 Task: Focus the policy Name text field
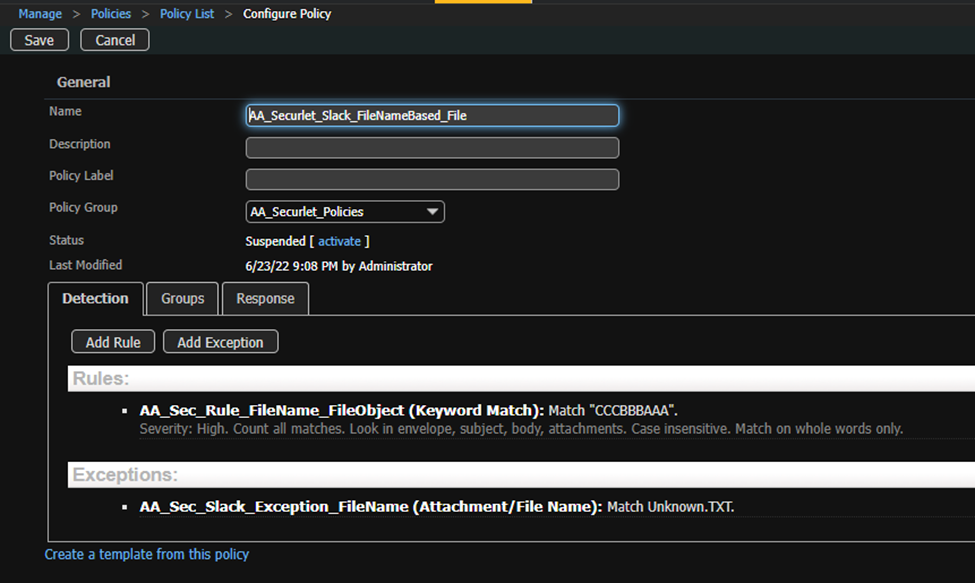click(x=432, y=116)
